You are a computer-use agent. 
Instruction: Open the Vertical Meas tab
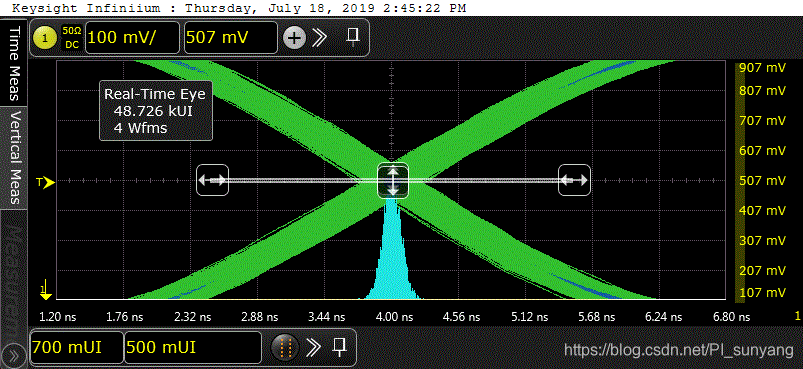(x=14, y=158)
